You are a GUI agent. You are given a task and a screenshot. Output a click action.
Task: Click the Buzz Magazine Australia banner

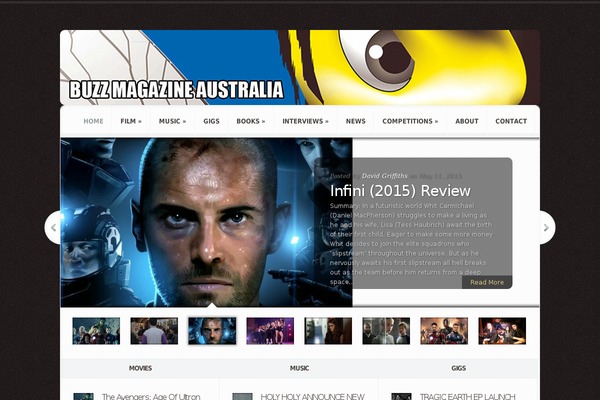(300, 67)
